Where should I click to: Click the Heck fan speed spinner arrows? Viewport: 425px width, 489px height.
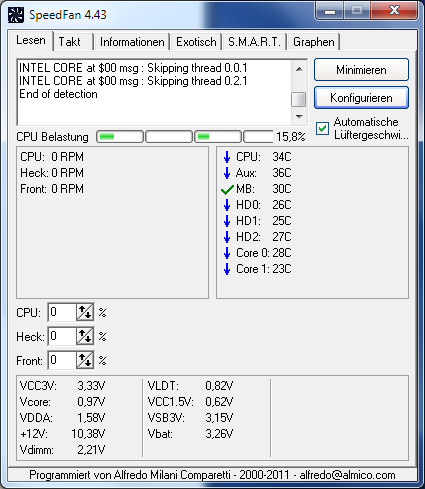point(85,336)
